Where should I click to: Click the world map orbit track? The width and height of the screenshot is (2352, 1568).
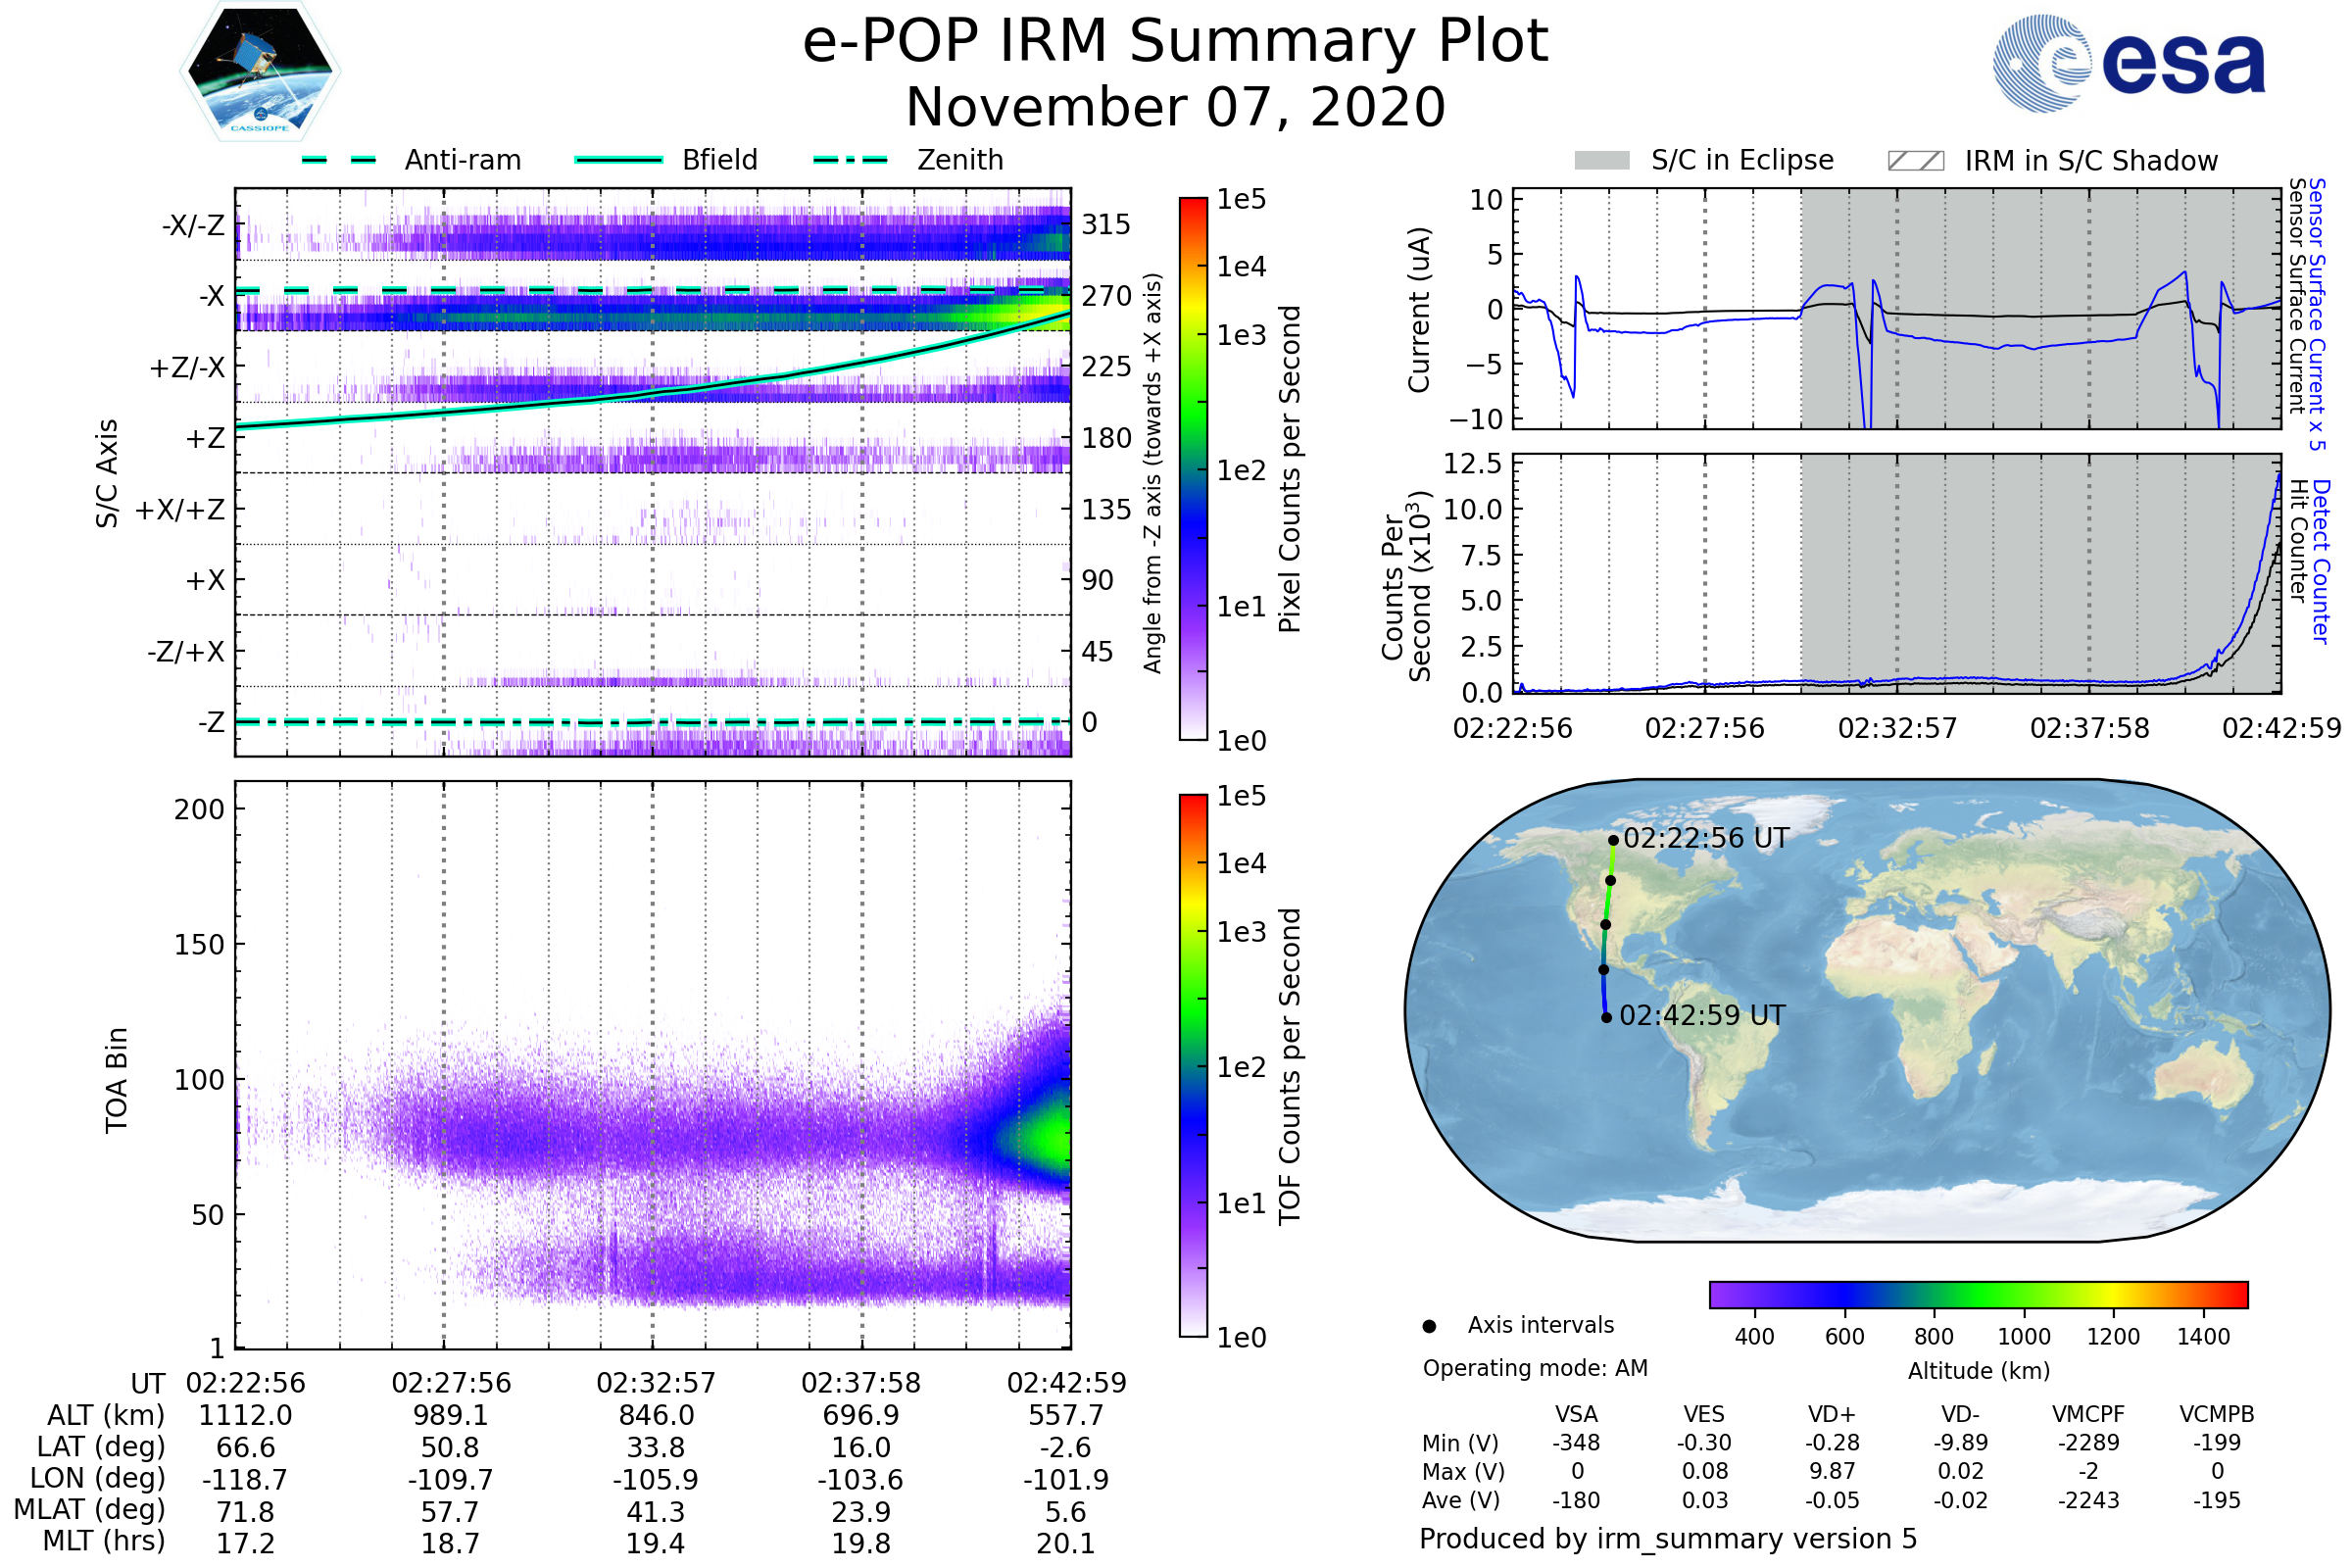click(1606, 905)
